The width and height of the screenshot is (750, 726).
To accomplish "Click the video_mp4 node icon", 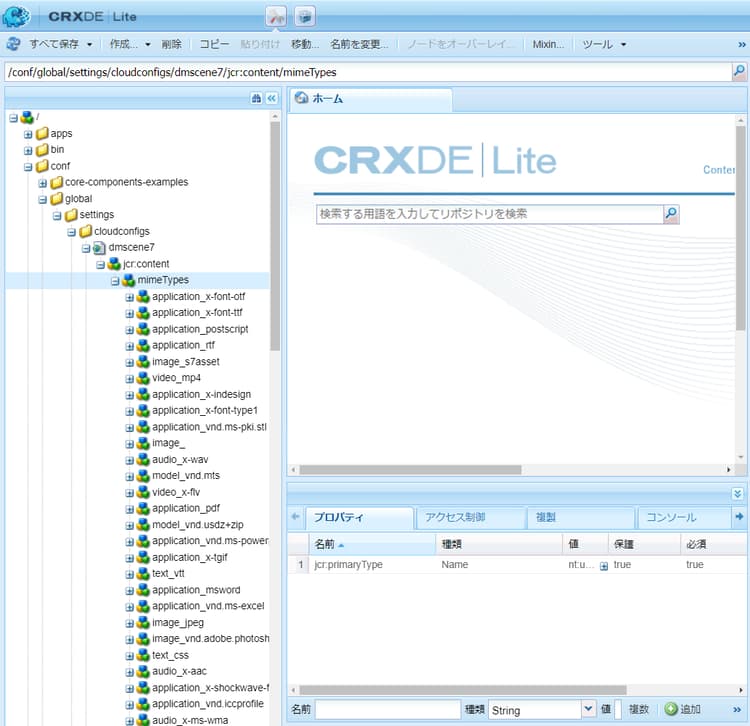I will coord(143,378).
